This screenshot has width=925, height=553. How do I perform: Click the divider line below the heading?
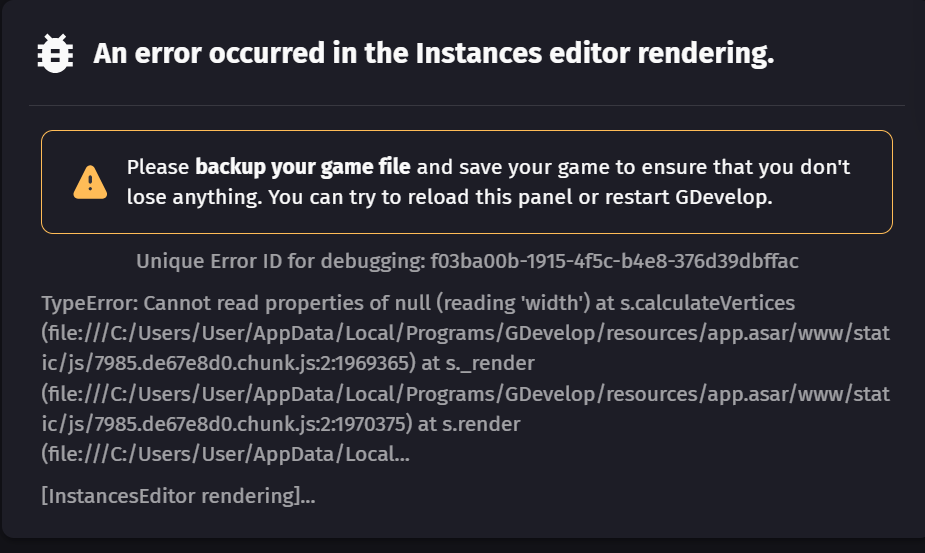click(x=466, y=105)
